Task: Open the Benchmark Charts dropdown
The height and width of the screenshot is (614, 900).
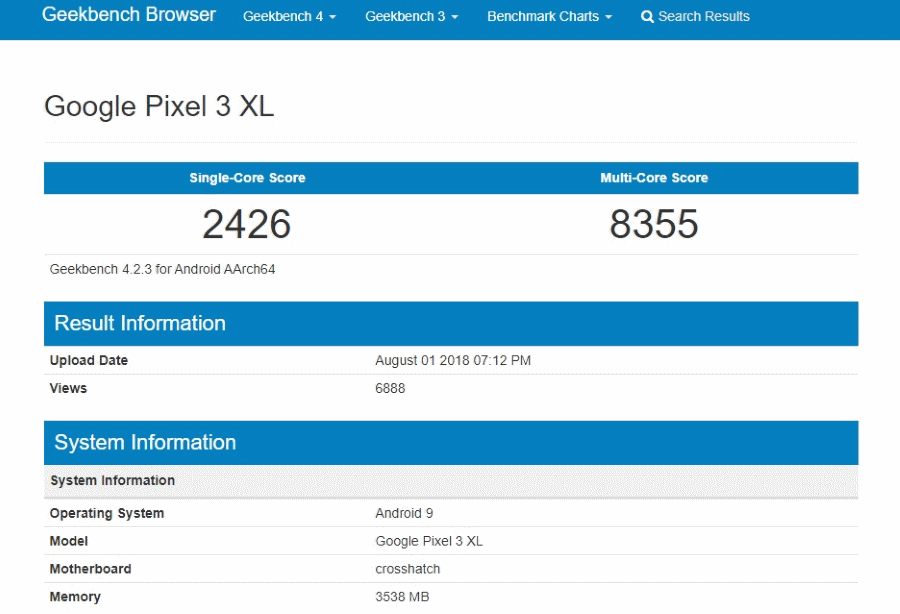Action: [549, 17]
